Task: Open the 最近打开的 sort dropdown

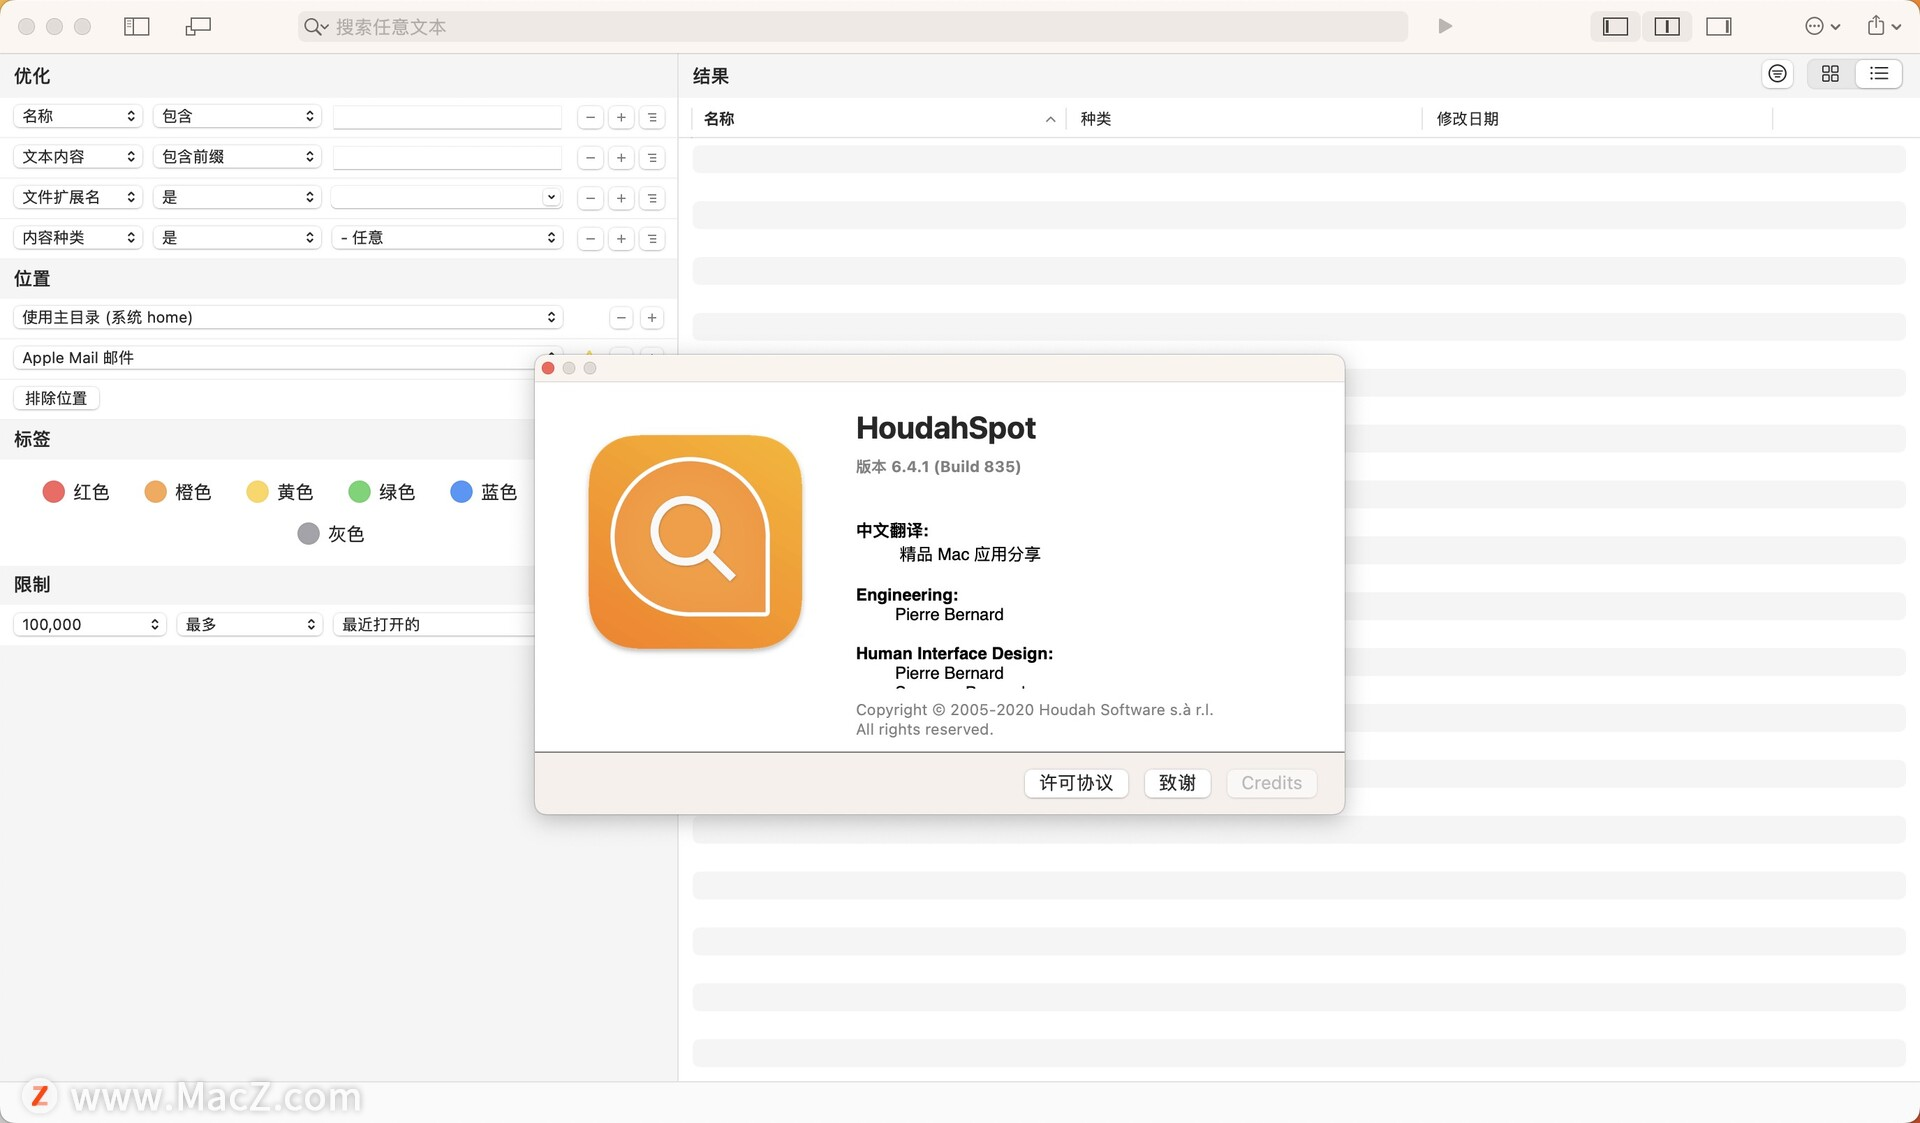Action: [x=435, y=625]
